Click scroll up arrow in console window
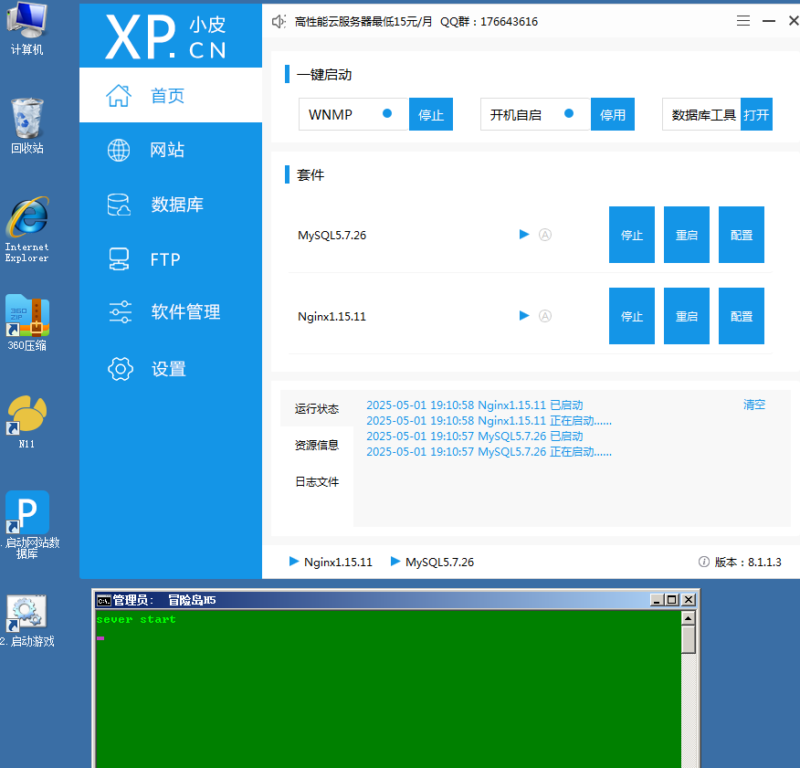The width and height of the screenshot is (800, 768). pos(688,619)
